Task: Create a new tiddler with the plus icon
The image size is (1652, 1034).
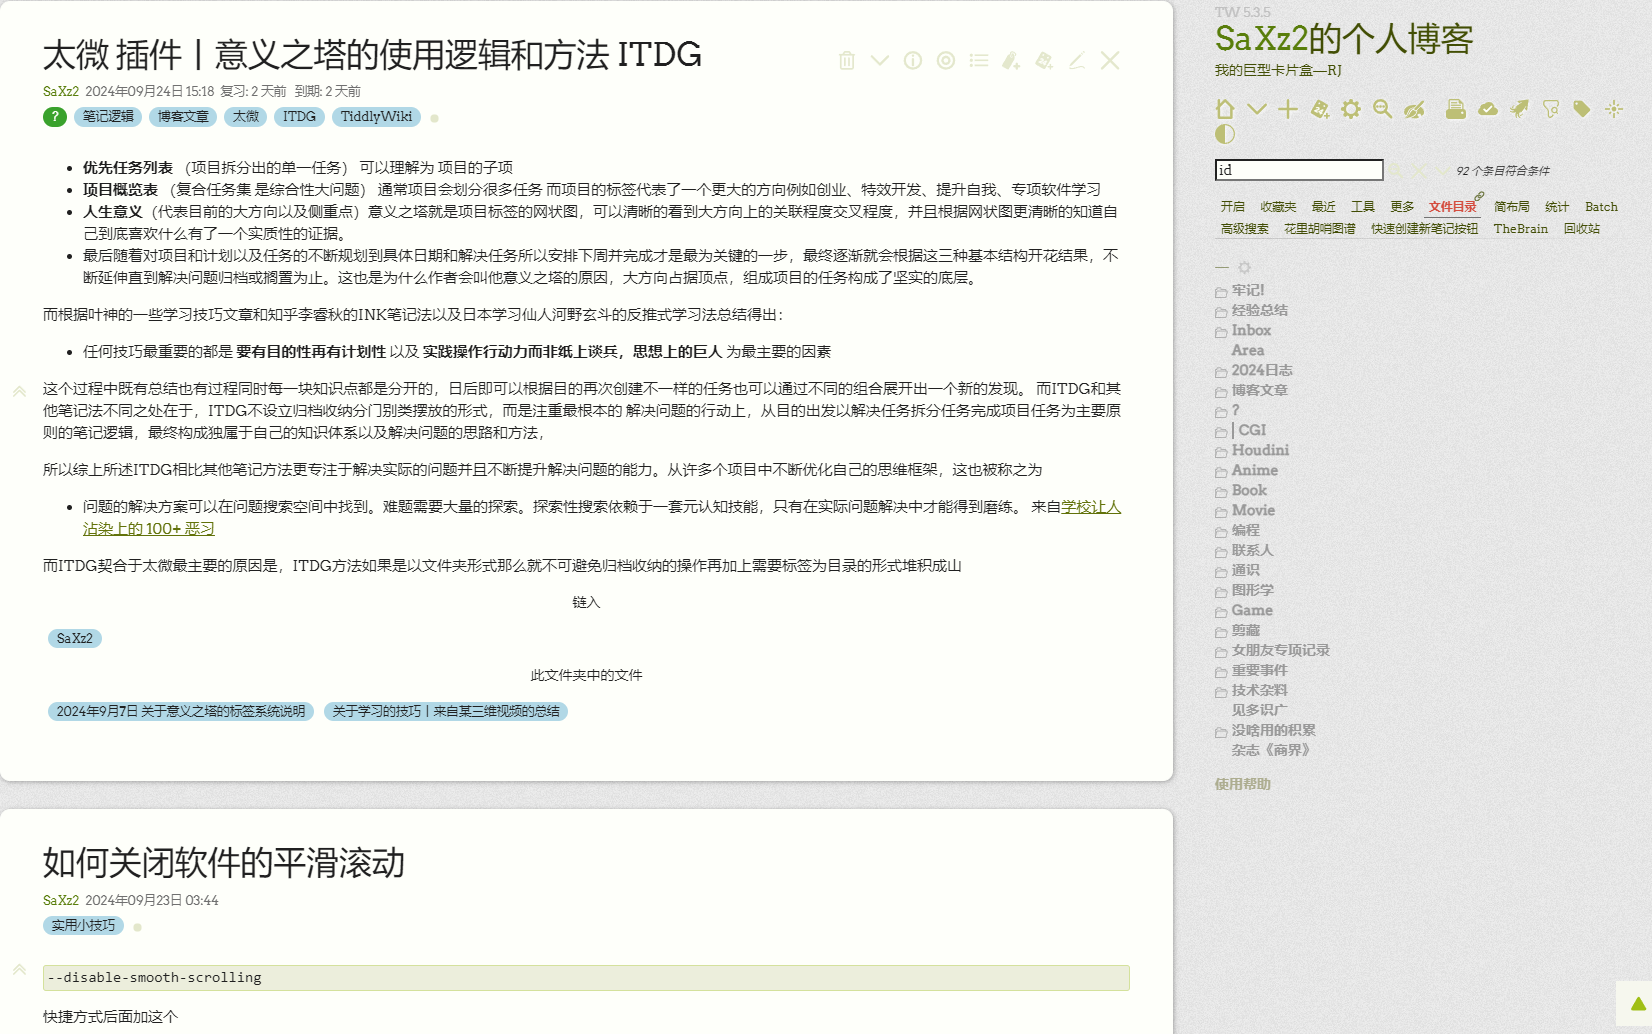Action: pos(1288,109)
